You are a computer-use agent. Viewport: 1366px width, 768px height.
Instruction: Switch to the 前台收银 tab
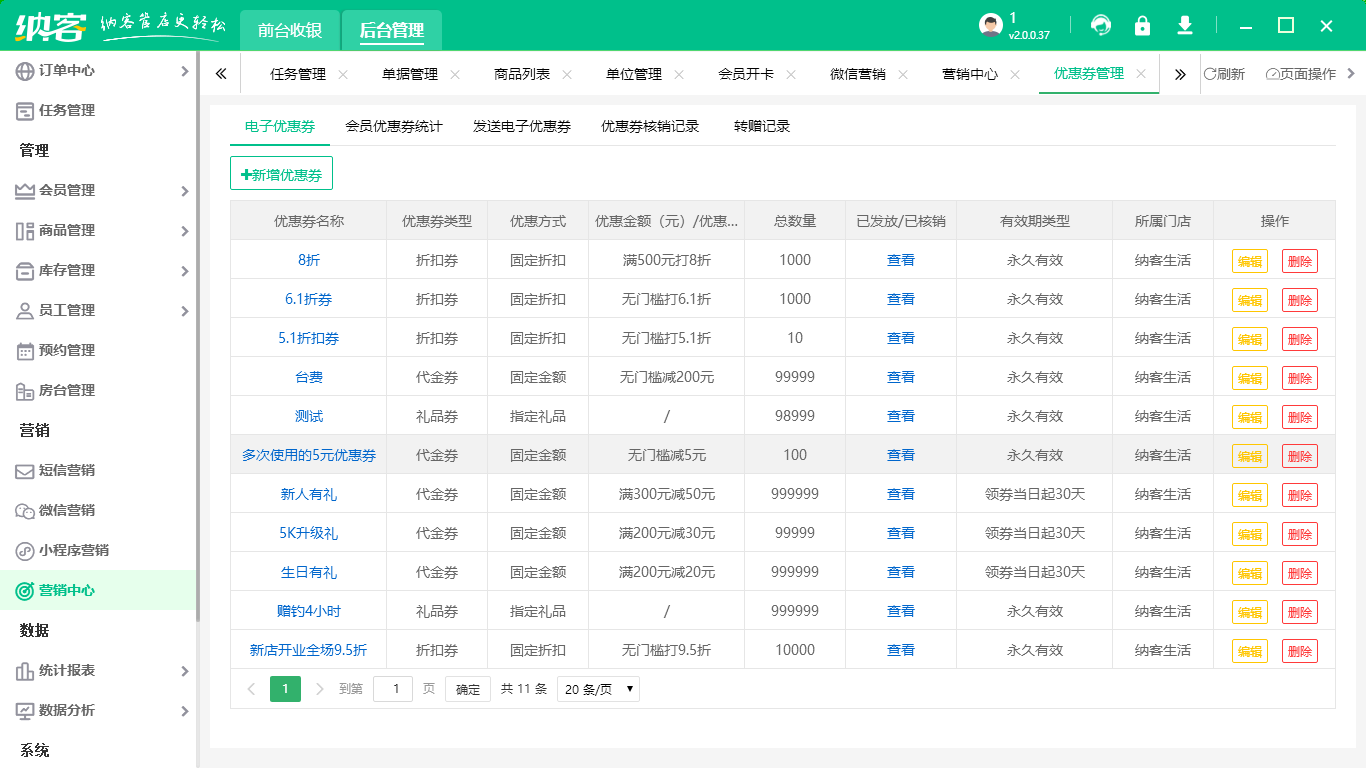(290, 31)
